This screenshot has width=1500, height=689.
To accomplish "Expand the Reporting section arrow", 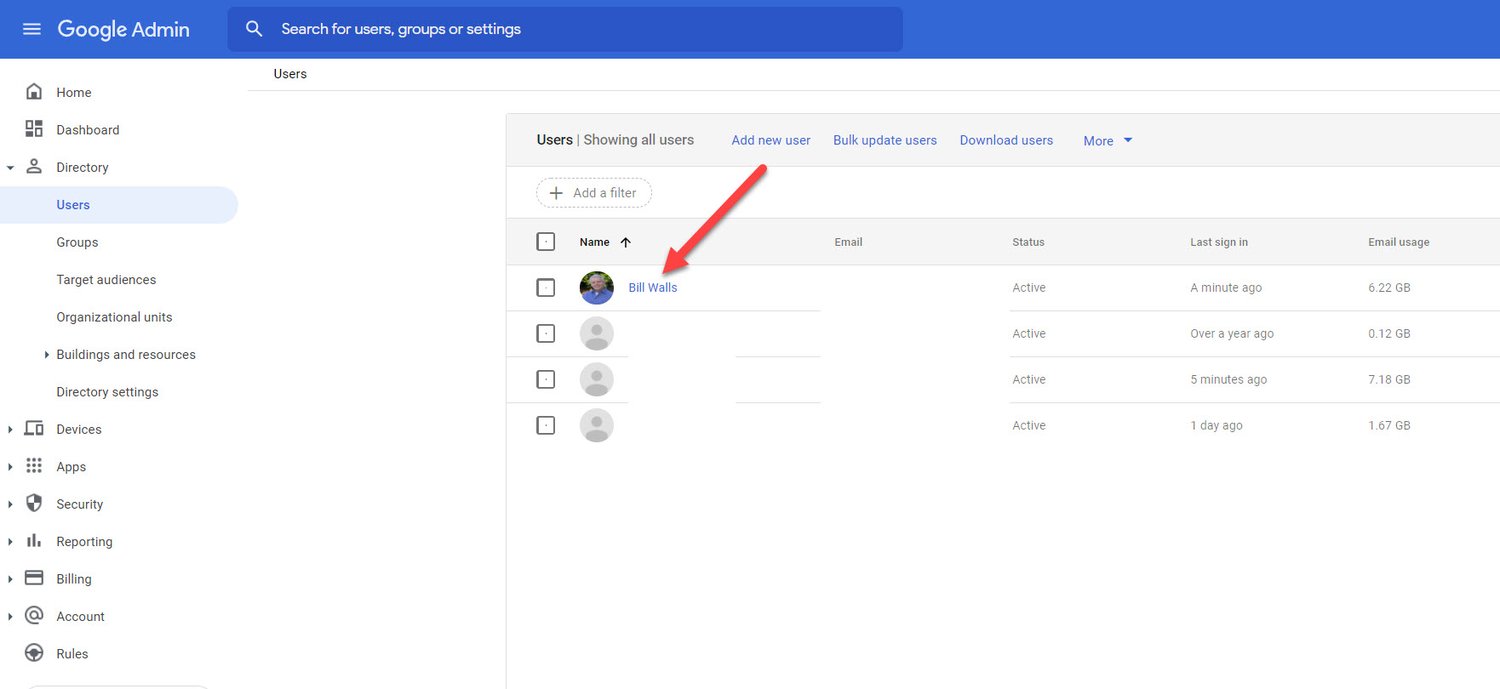I will click(x=10, y=542).
